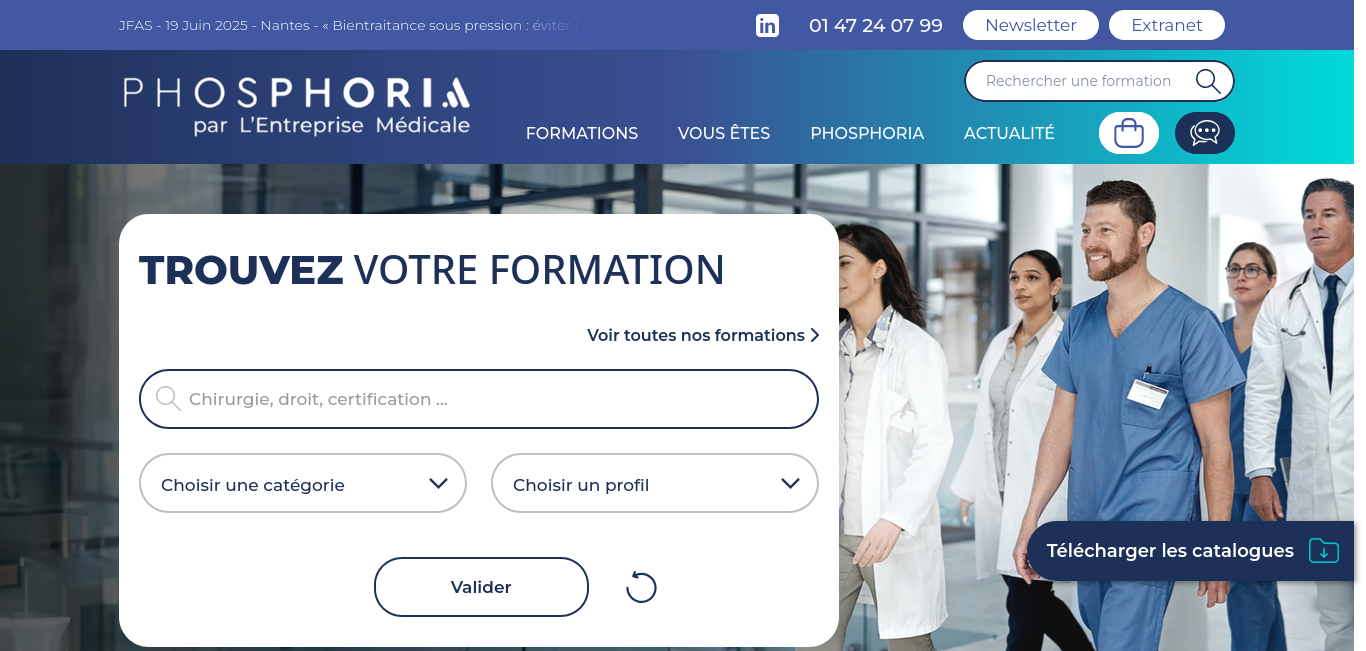
Task: Open the PHOSPHORIA menu item
Action: 867,133
